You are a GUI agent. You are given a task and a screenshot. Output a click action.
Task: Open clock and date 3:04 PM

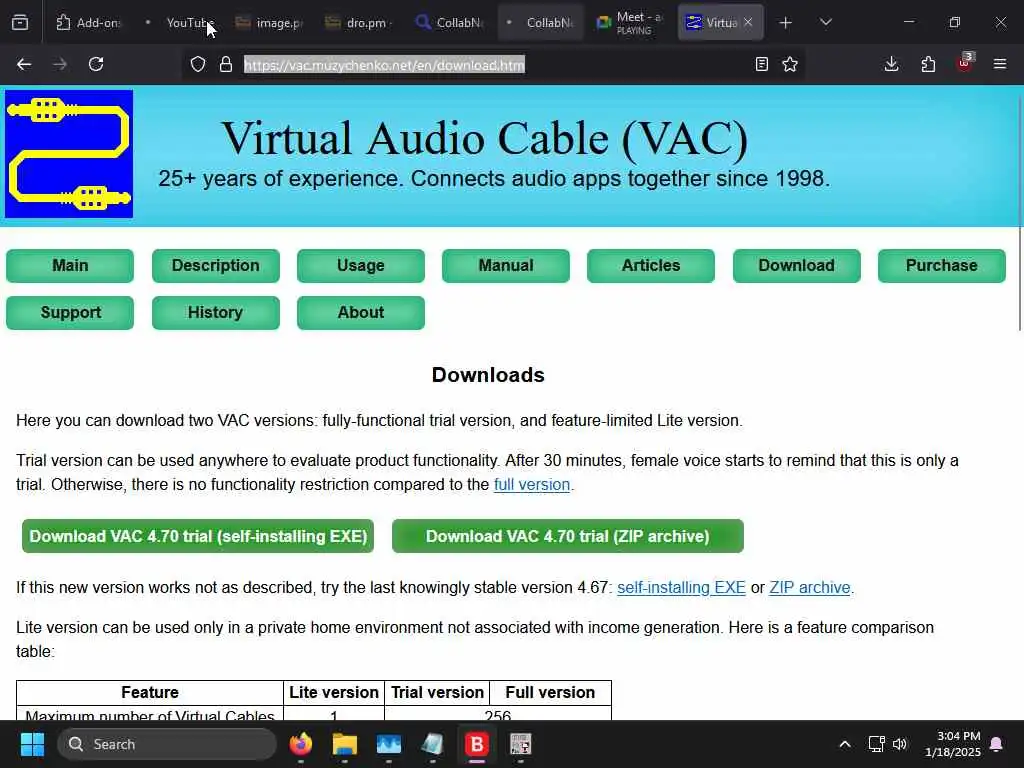coord(952,744)
